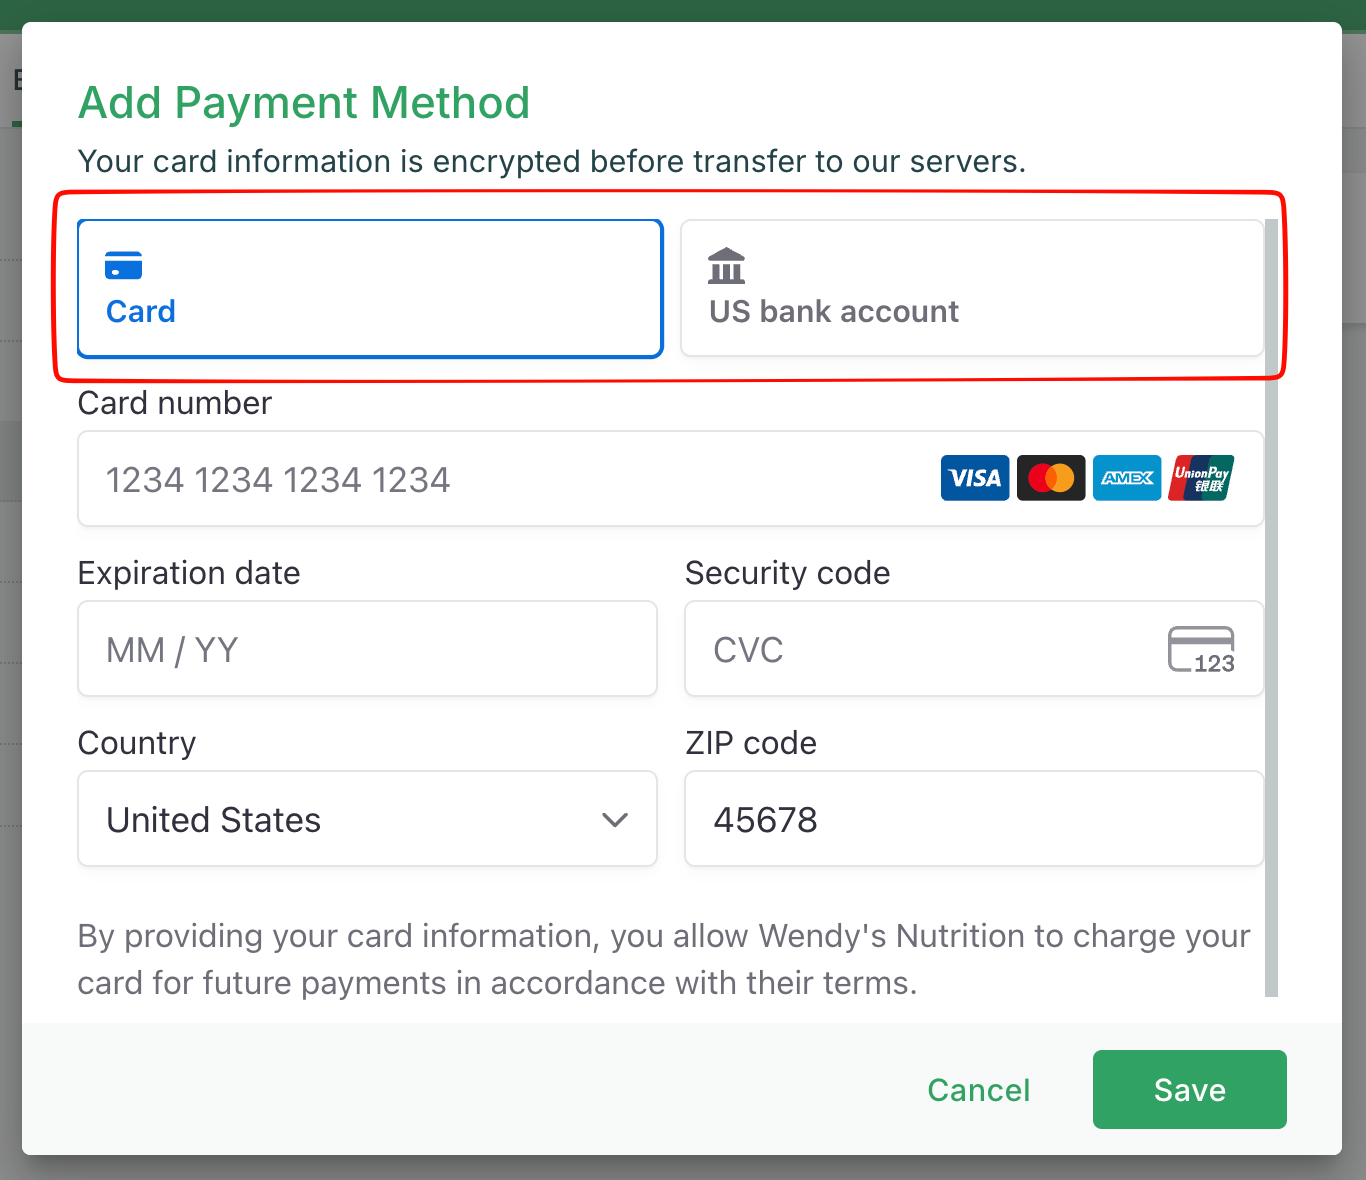Click the ZIP code field showing 45678

pos(973,819)
